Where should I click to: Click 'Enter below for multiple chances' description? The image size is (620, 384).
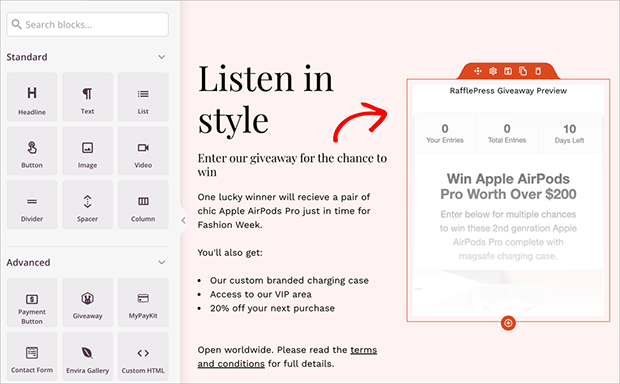508,235
